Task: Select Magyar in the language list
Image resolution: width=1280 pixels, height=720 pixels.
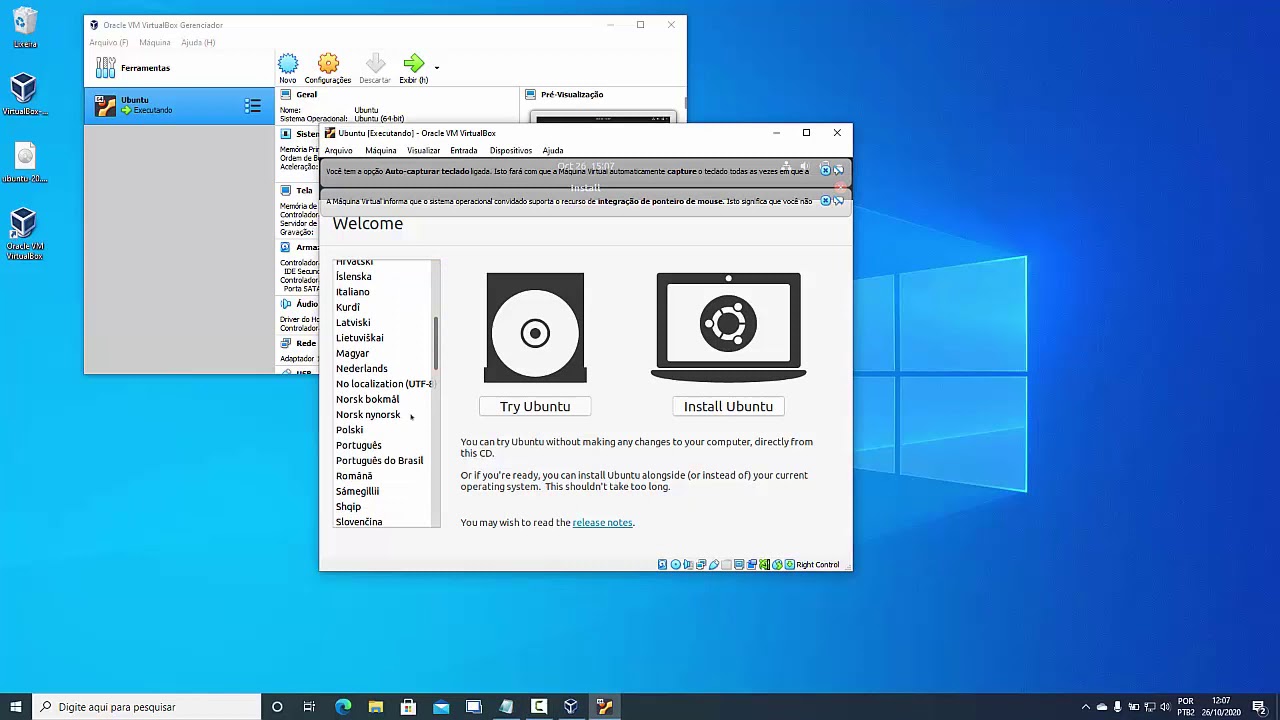Action: [353, 353]
